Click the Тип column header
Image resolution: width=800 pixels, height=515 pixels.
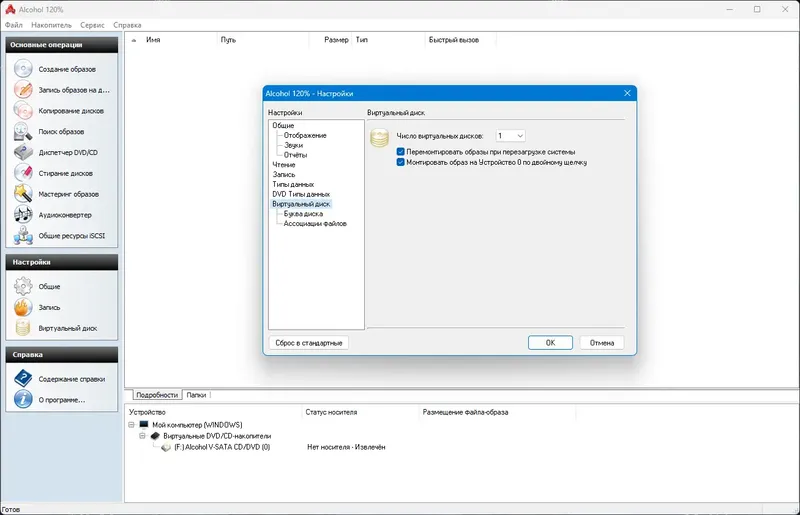(x=388, y=40)
